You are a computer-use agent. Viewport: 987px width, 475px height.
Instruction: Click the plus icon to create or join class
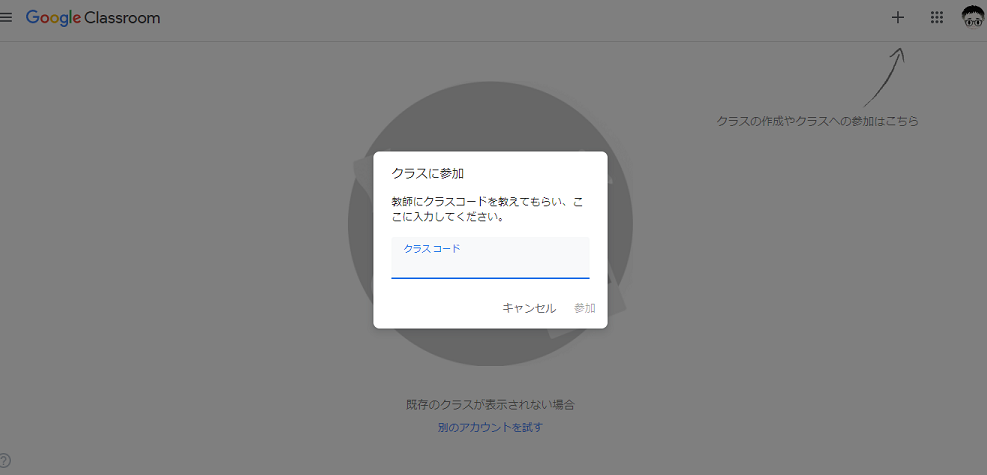[898, 18]
